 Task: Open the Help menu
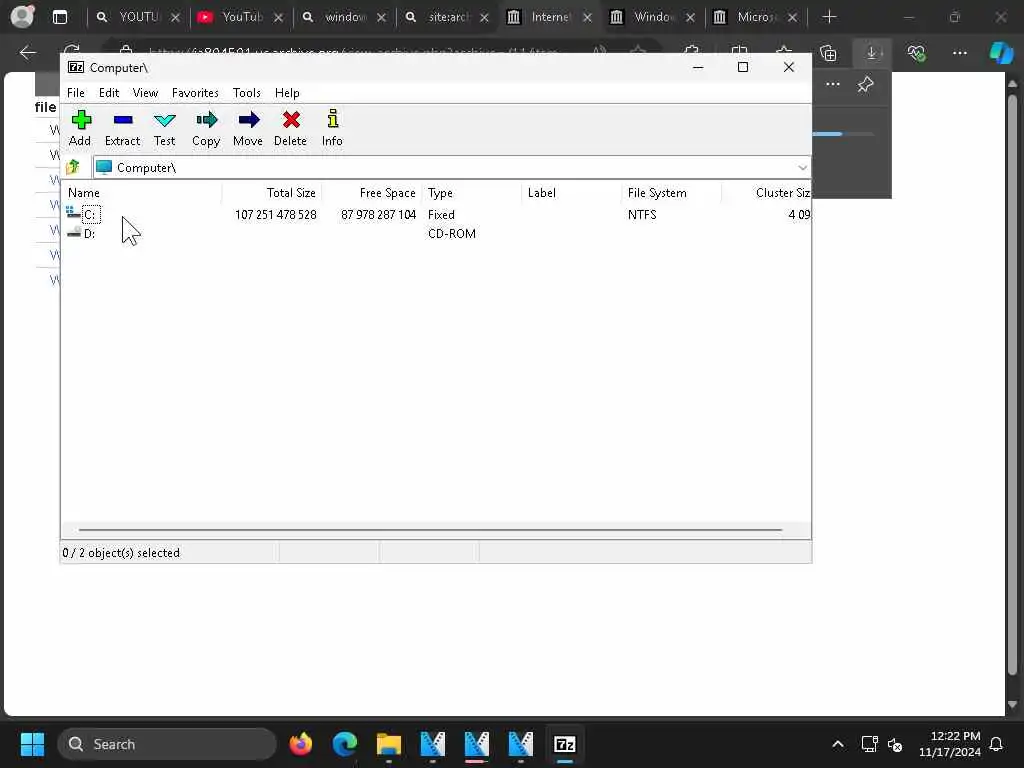tap(287, 93)
